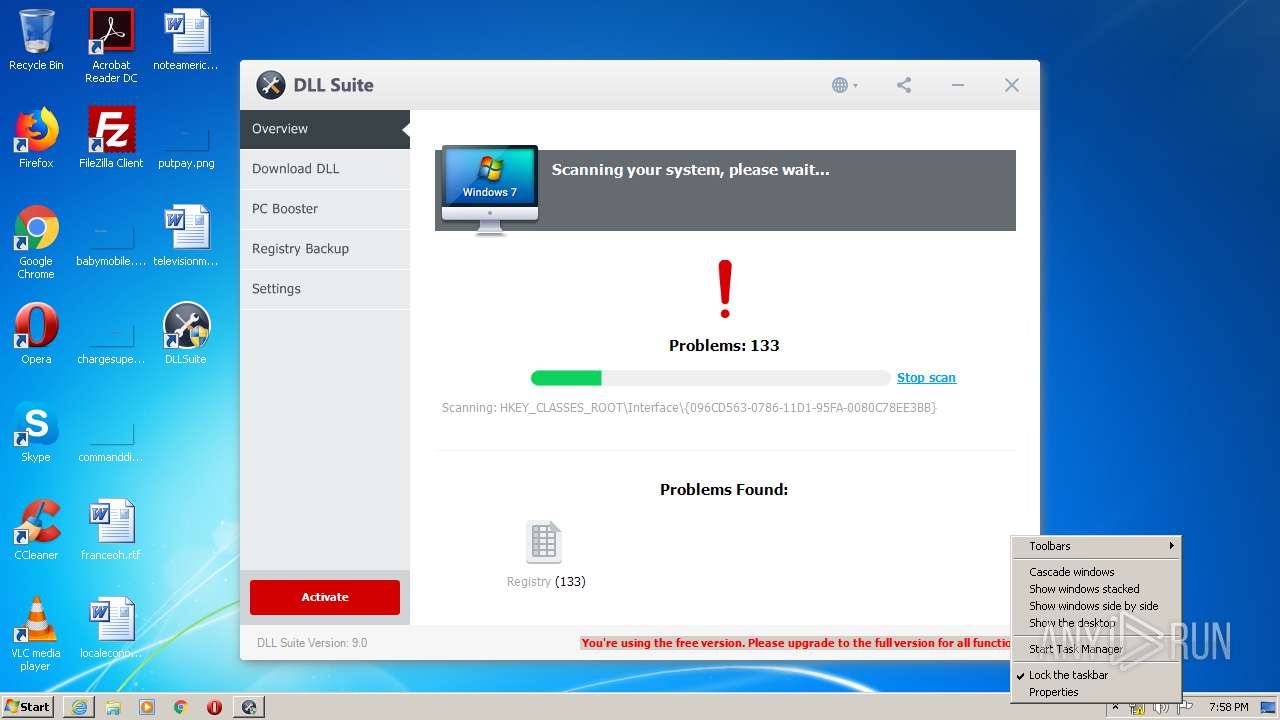Click the red Activate button
Image resolution: width=1280 pixels, height=720 pixels.
tap(325, 597)
